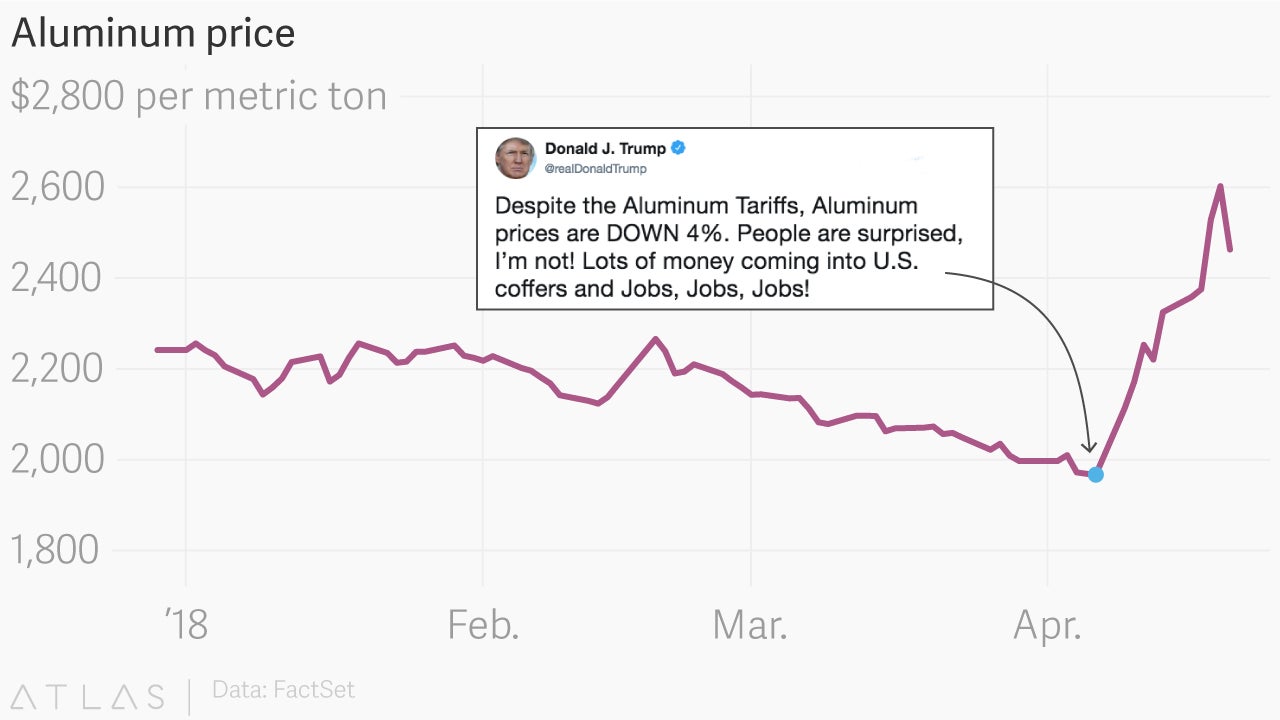This screenshot has width=1280, height=720.
Task: Click the 2,200 y-axis label
Action: pos(57,369)
